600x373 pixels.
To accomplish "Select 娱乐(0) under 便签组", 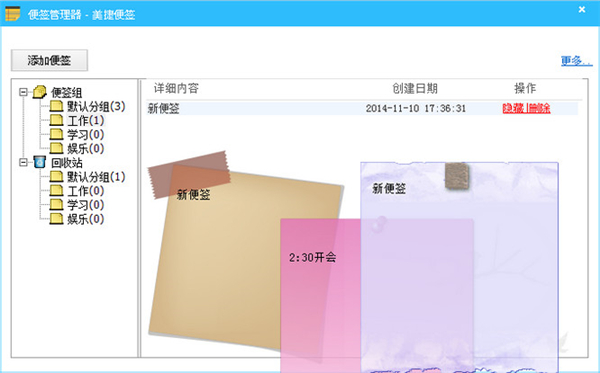I will tap(86, 148).
